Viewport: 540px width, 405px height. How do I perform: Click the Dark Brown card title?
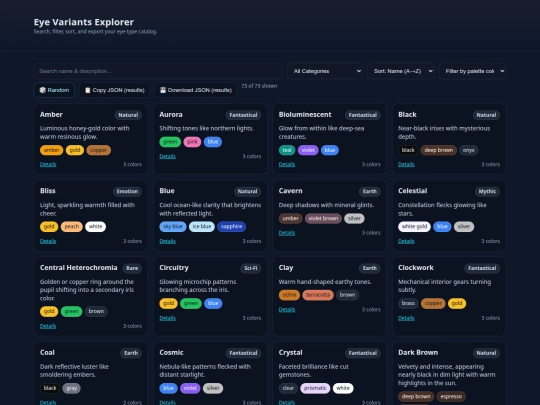point(418,352)
